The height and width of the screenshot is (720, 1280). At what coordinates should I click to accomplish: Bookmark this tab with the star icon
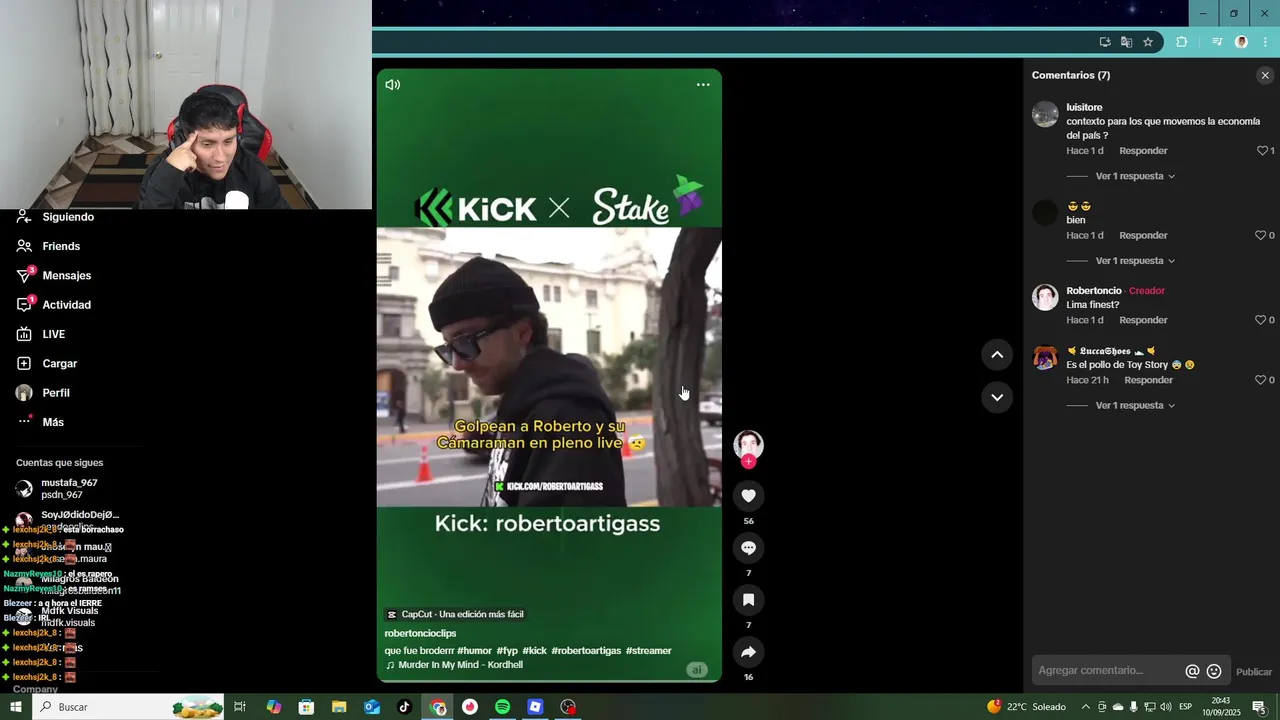click(x=1148, y=42)
